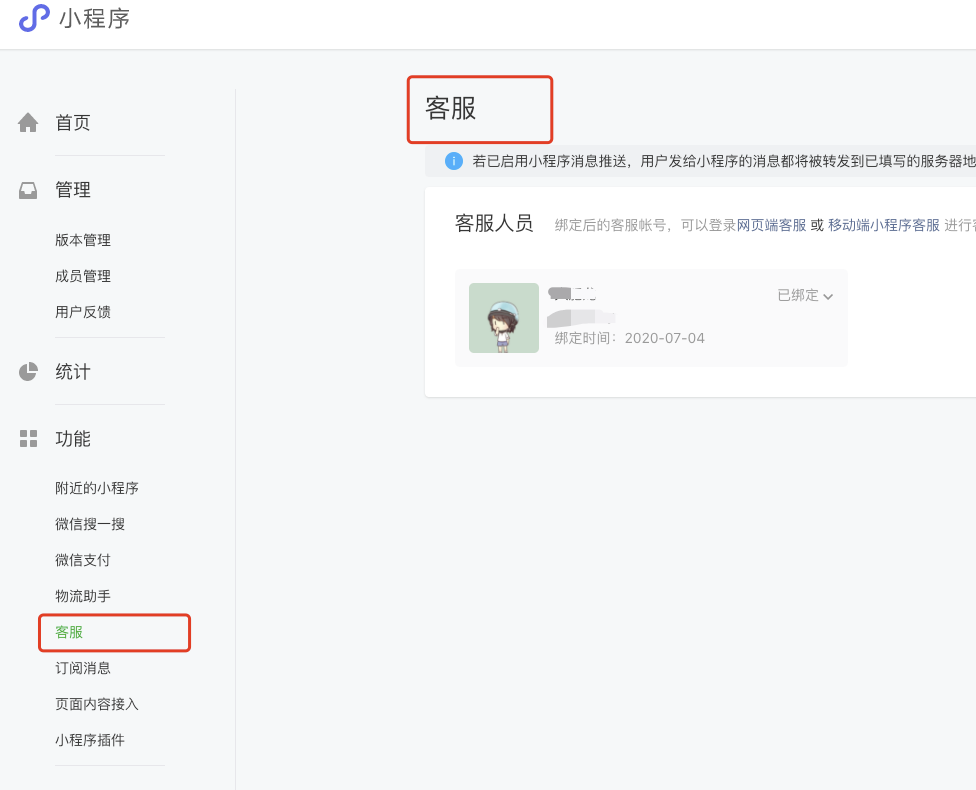
Task: Click the inbox icon beside 管理
Action: pyautogui.click(x=28, y=190)
